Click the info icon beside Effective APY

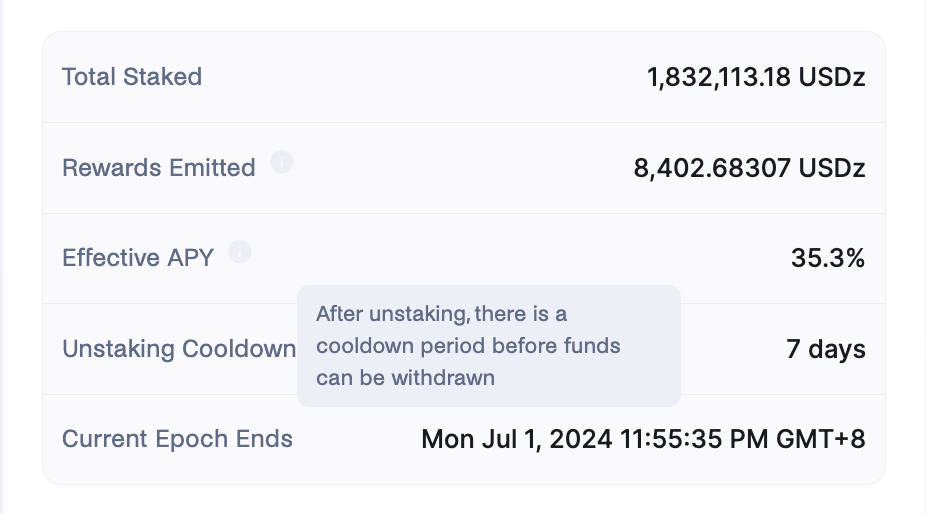click(x=239, y=252)
